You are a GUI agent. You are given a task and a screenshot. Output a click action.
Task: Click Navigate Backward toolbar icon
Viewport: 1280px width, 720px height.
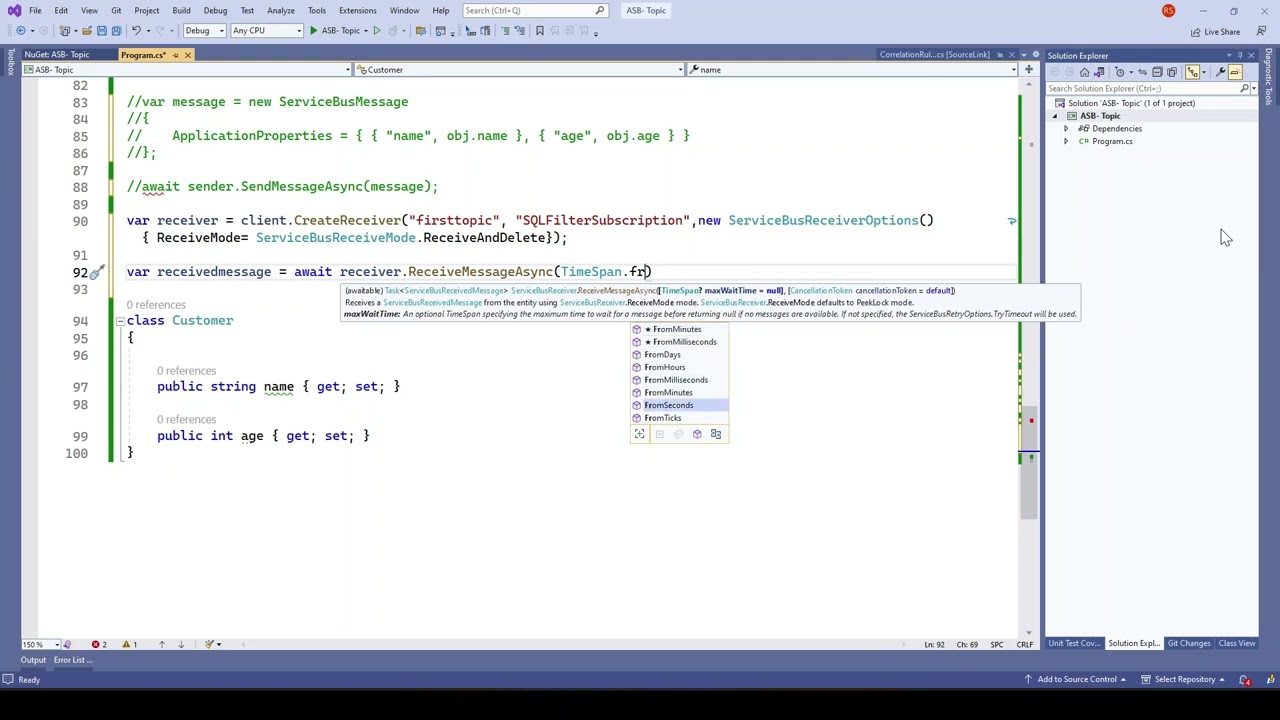click(20, 31)
